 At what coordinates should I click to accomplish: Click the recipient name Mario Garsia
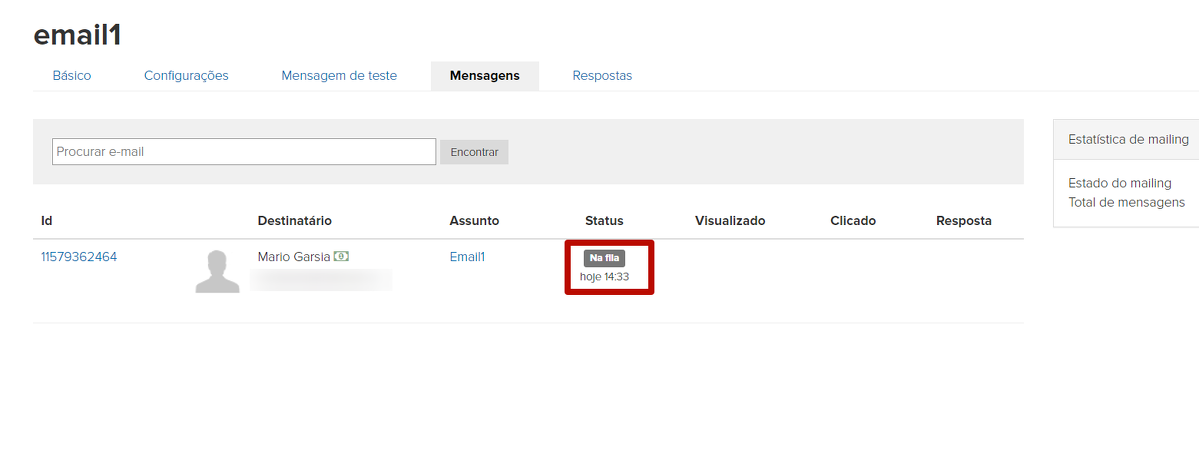293,257
